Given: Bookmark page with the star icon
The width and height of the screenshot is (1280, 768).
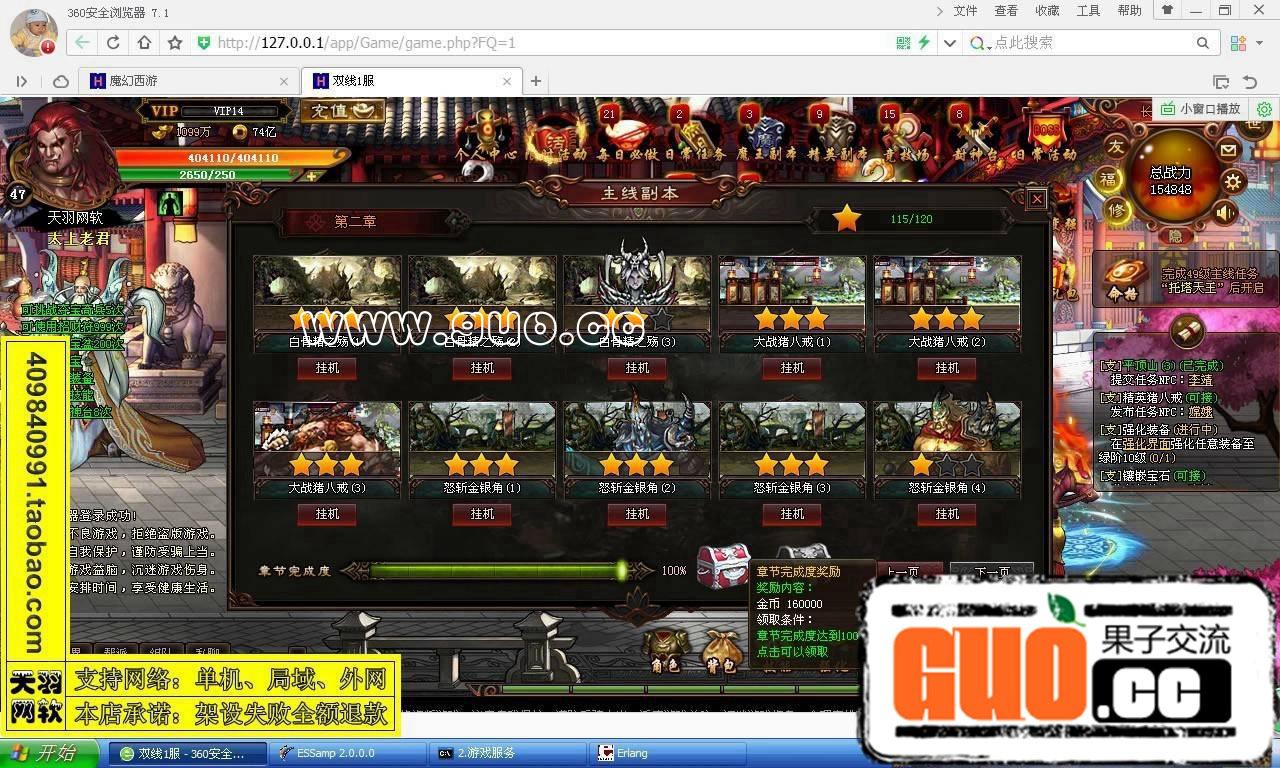Looking at the screenshot, I should pyautogui.click(x=175, y=43).
